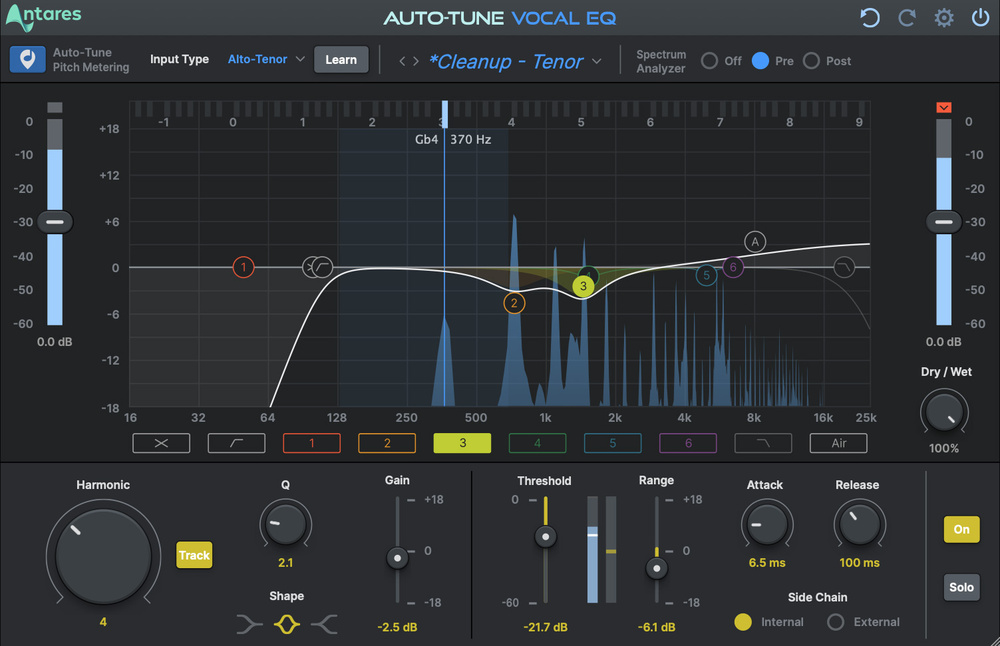Select the high-pass filter icon
Screen dimensions: 1000x646
pyautogui.click(x=236, y=443)
